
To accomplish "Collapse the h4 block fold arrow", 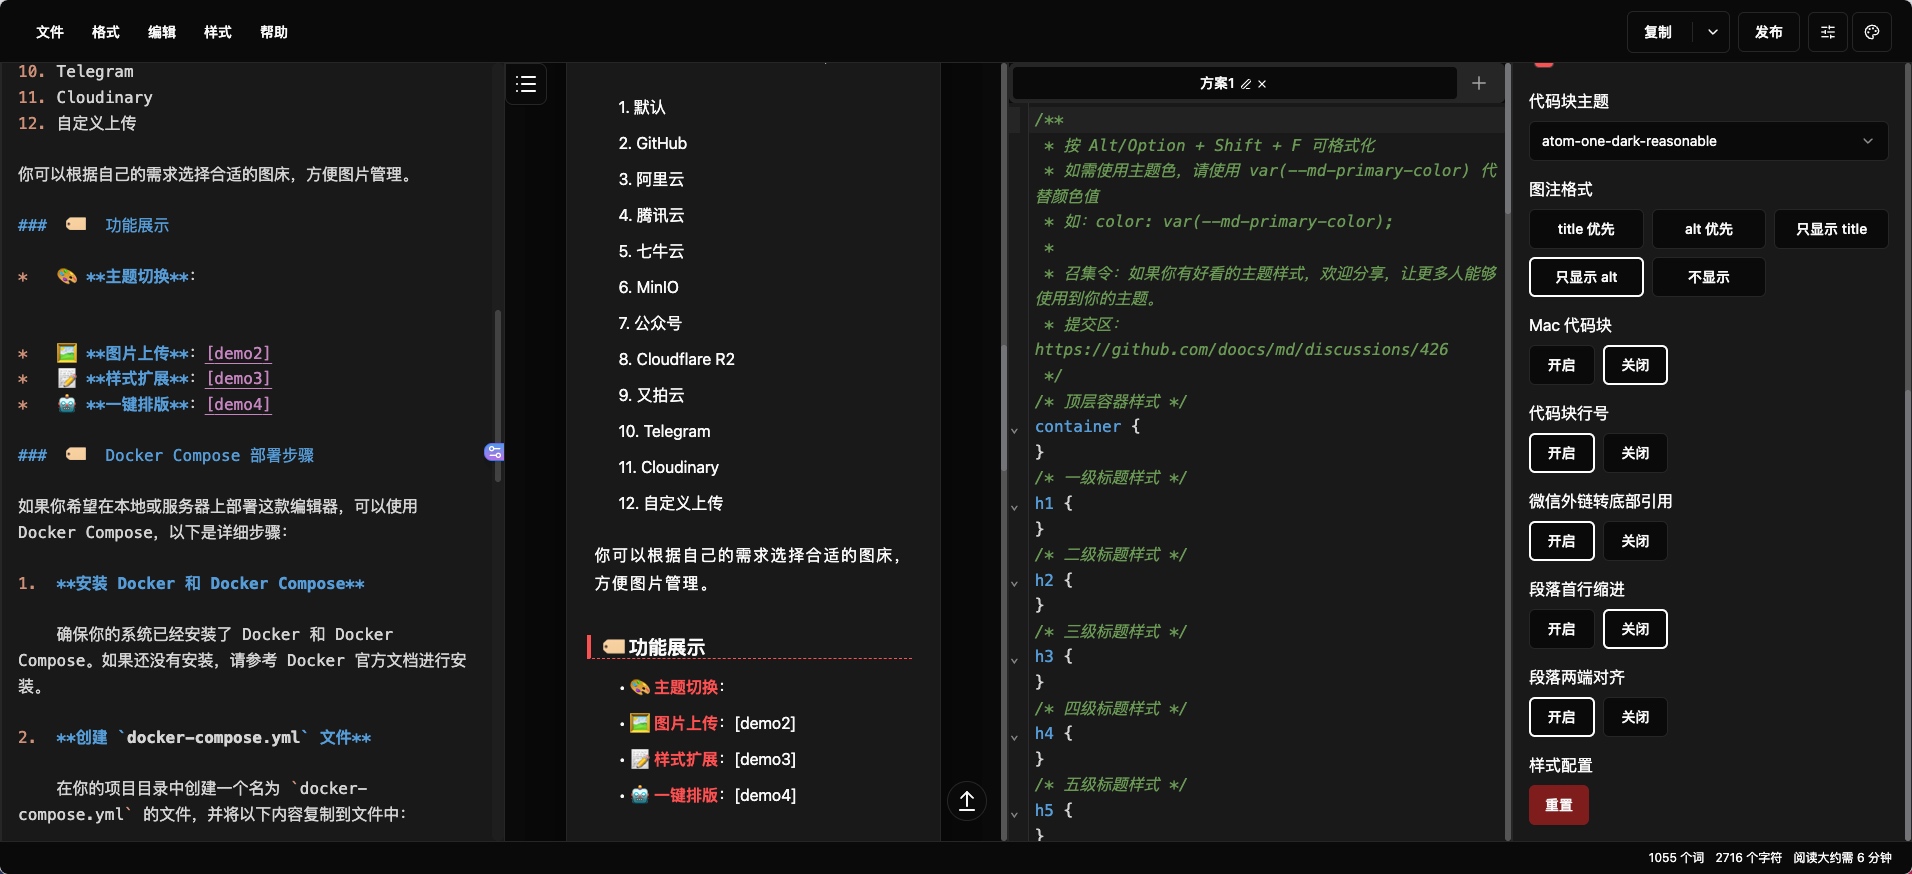I will click(1014, 737).
